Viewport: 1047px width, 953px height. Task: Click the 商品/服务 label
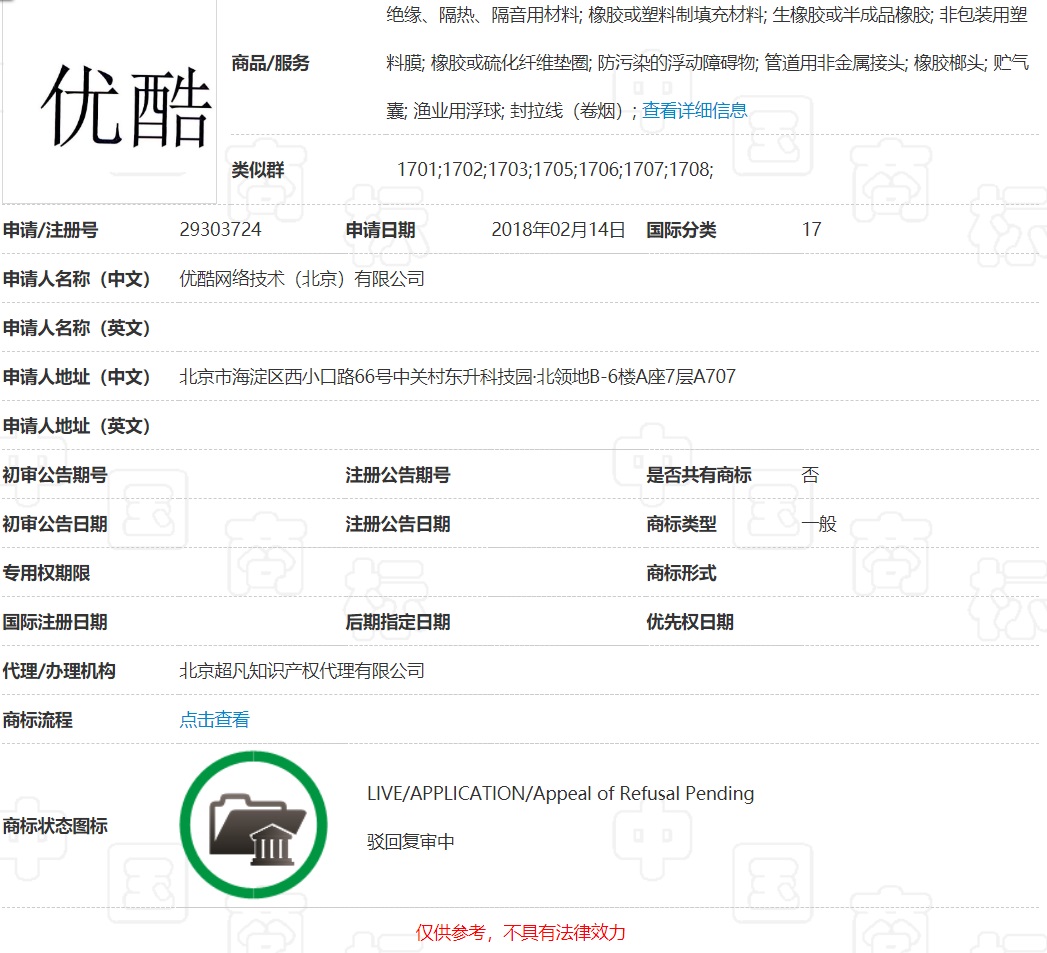[270, 63]
